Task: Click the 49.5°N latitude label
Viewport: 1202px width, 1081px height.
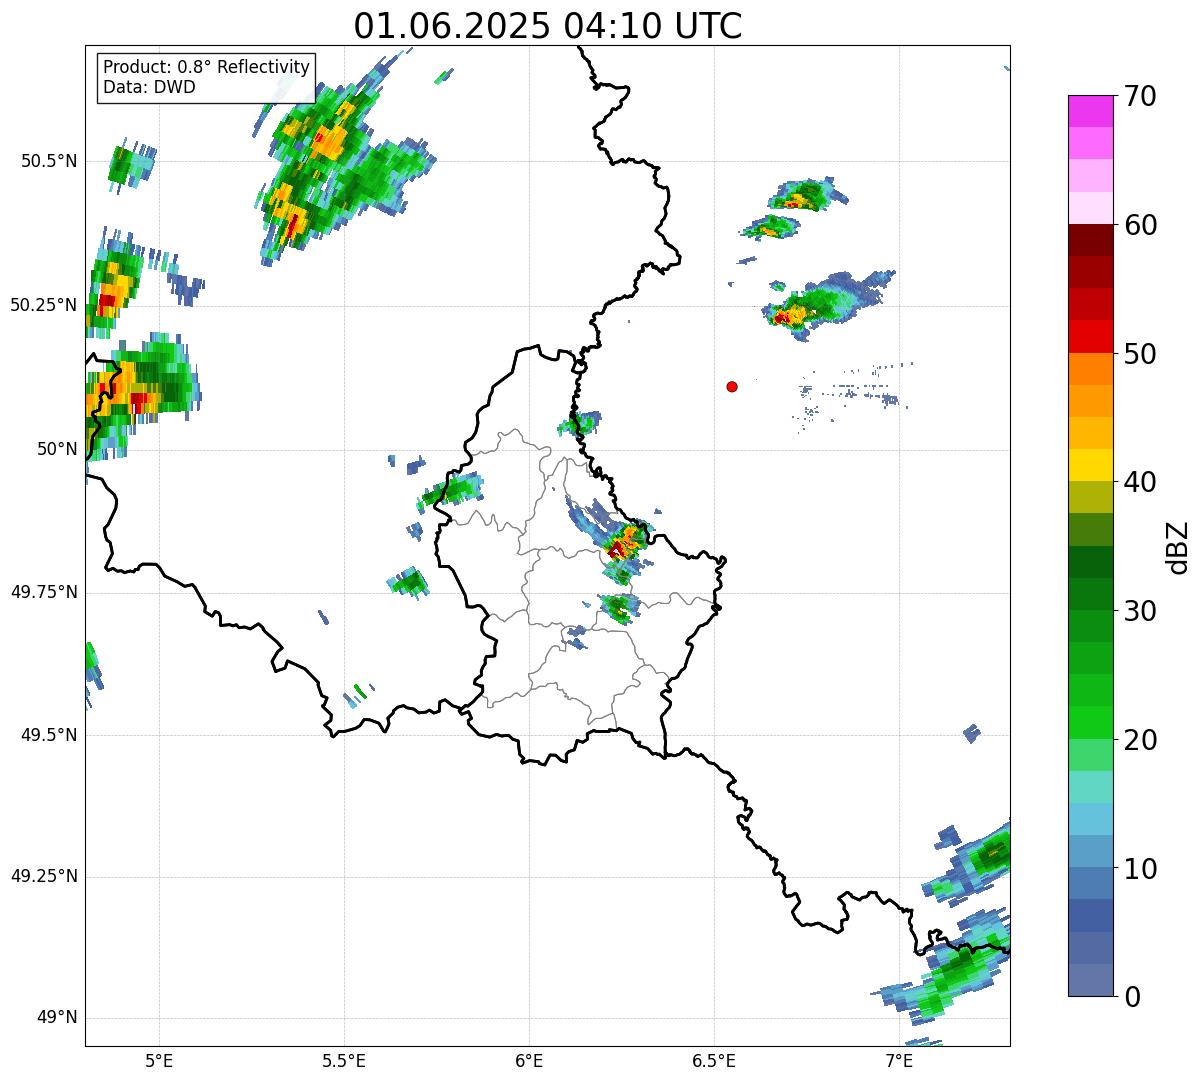Action: point(49,735)
